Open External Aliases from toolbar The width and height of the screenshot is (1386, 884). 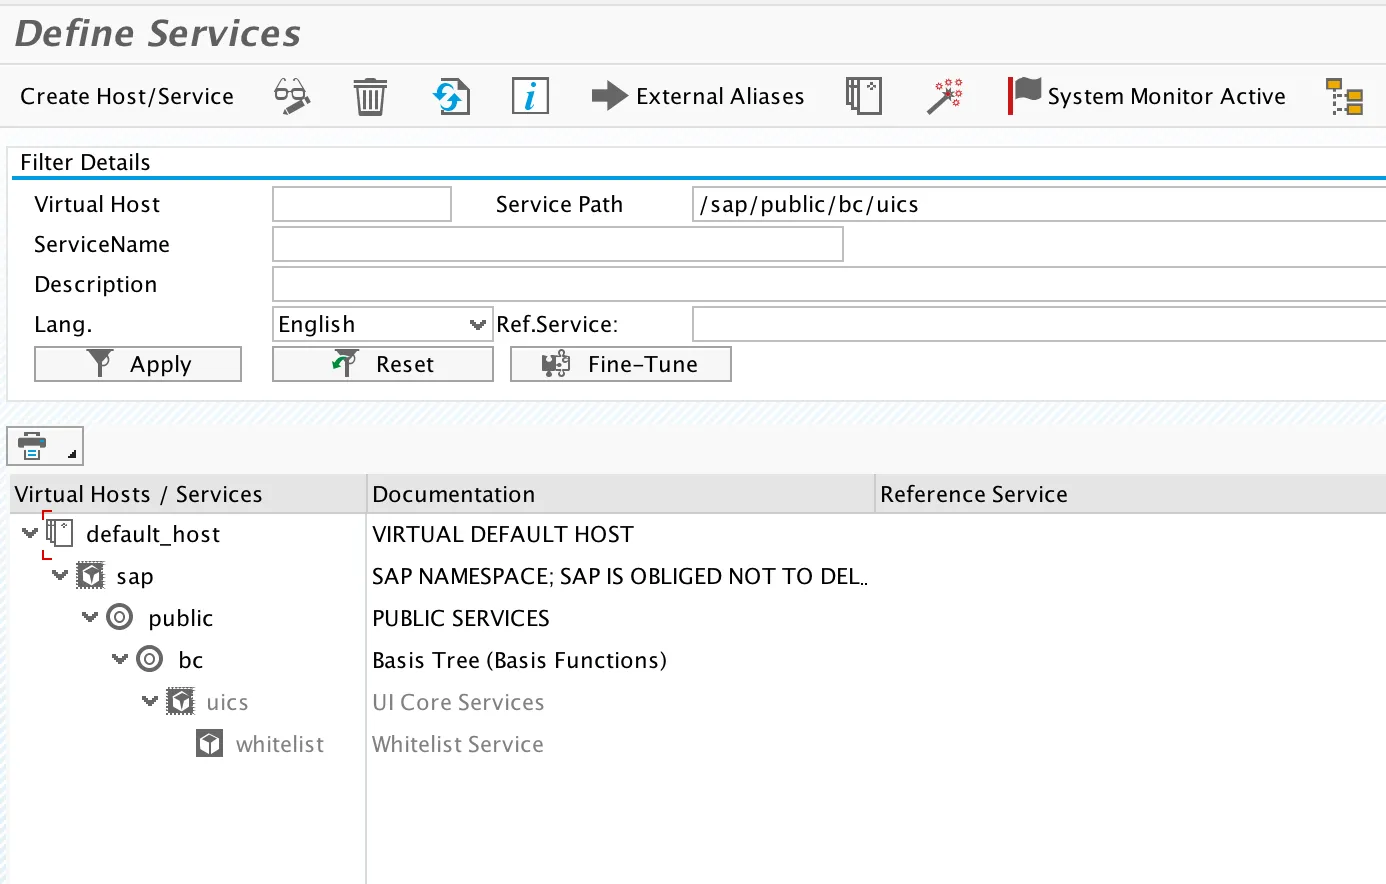(x=698, y=97)
